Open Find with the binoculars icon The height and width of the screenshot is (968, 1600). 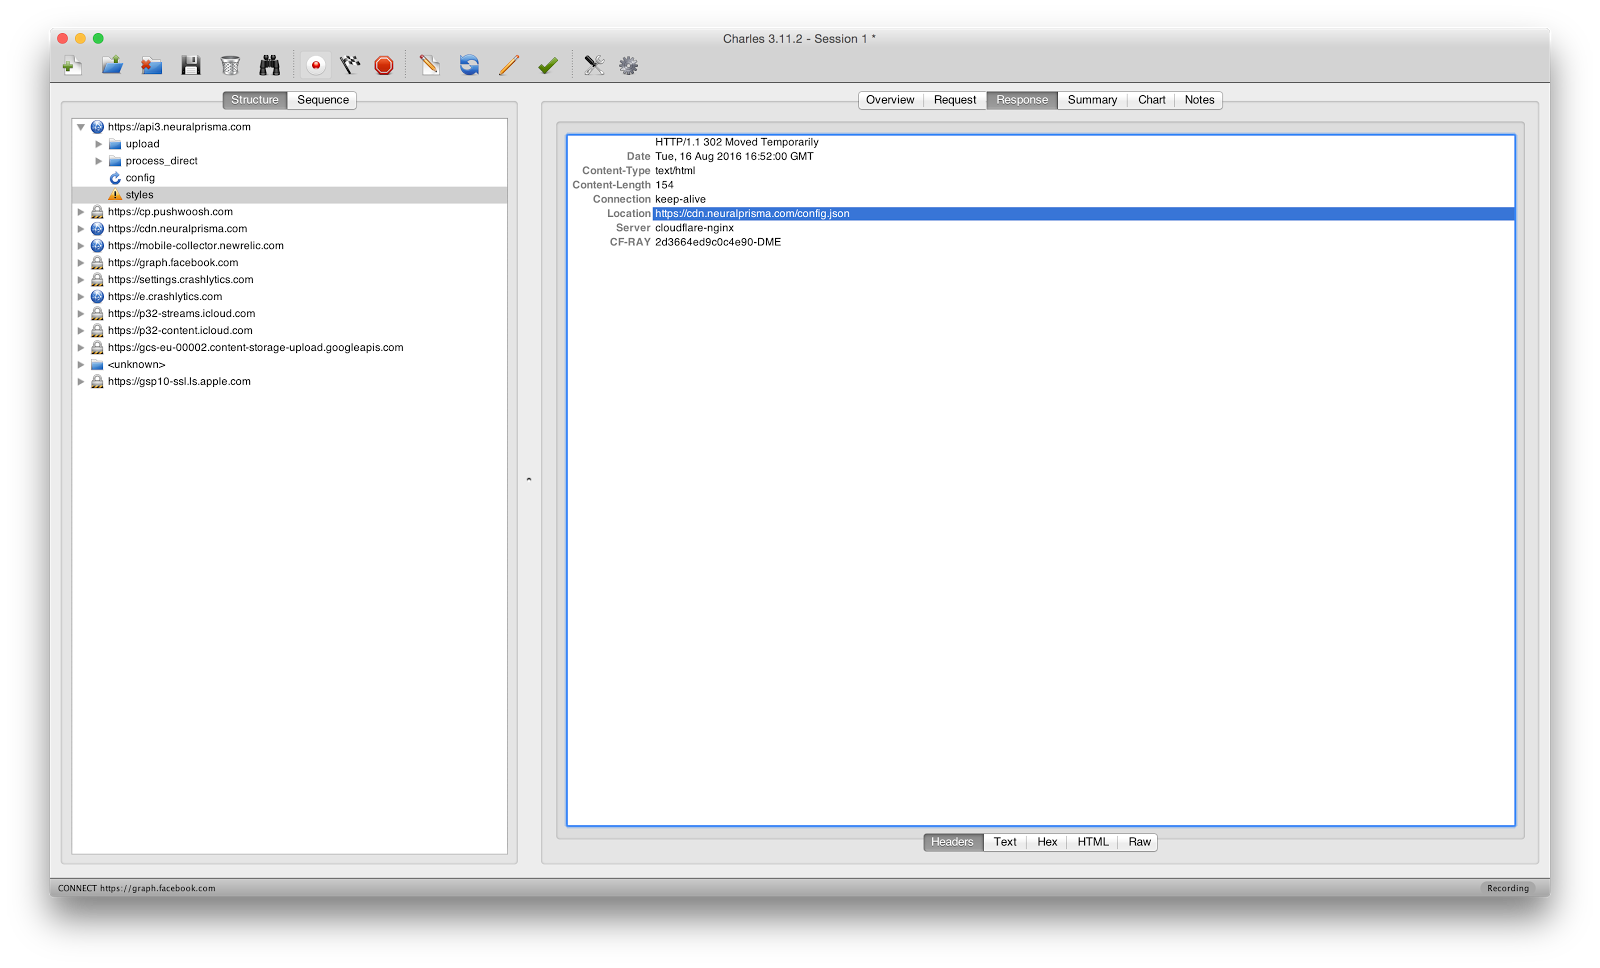(270, 66)
